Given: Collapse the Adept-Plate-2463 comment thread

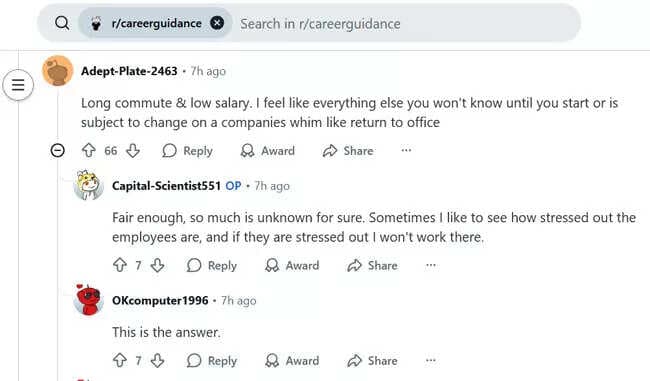Looking at the screenshot, I should 58,150.
